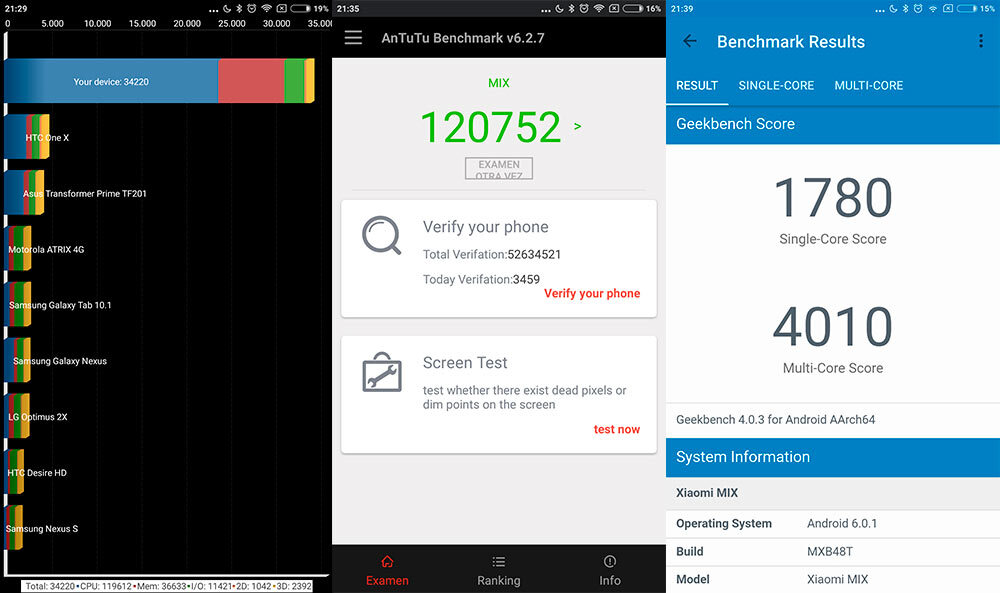Screen dimensions: 1000x593
Task: Open the AnTuTu hamburger menu
Action: (353, 38)
